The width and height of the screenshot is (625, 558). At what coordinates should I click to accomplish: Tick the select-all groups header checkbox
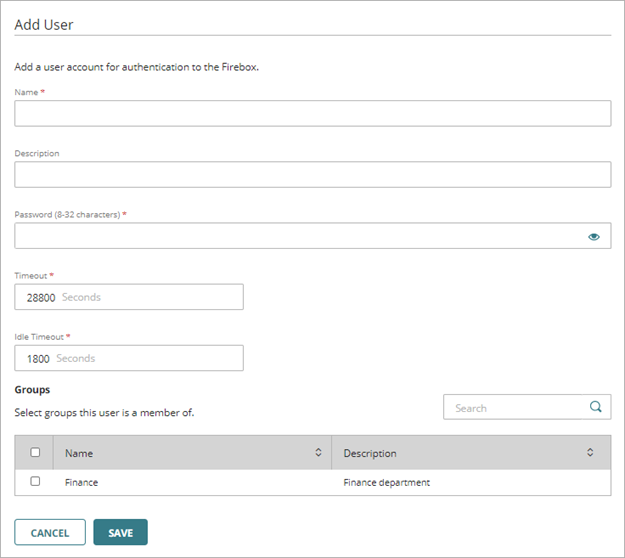(35, 453)
